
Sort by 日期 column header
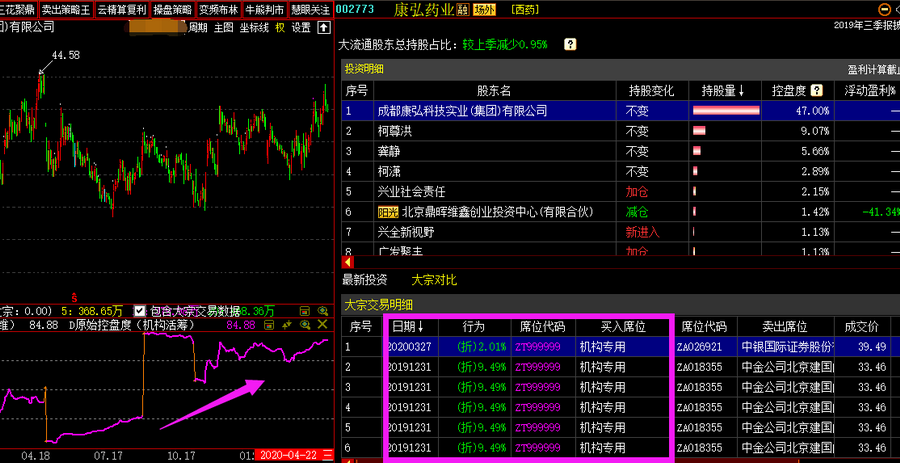pyautogui.click(x=407, y=327)
